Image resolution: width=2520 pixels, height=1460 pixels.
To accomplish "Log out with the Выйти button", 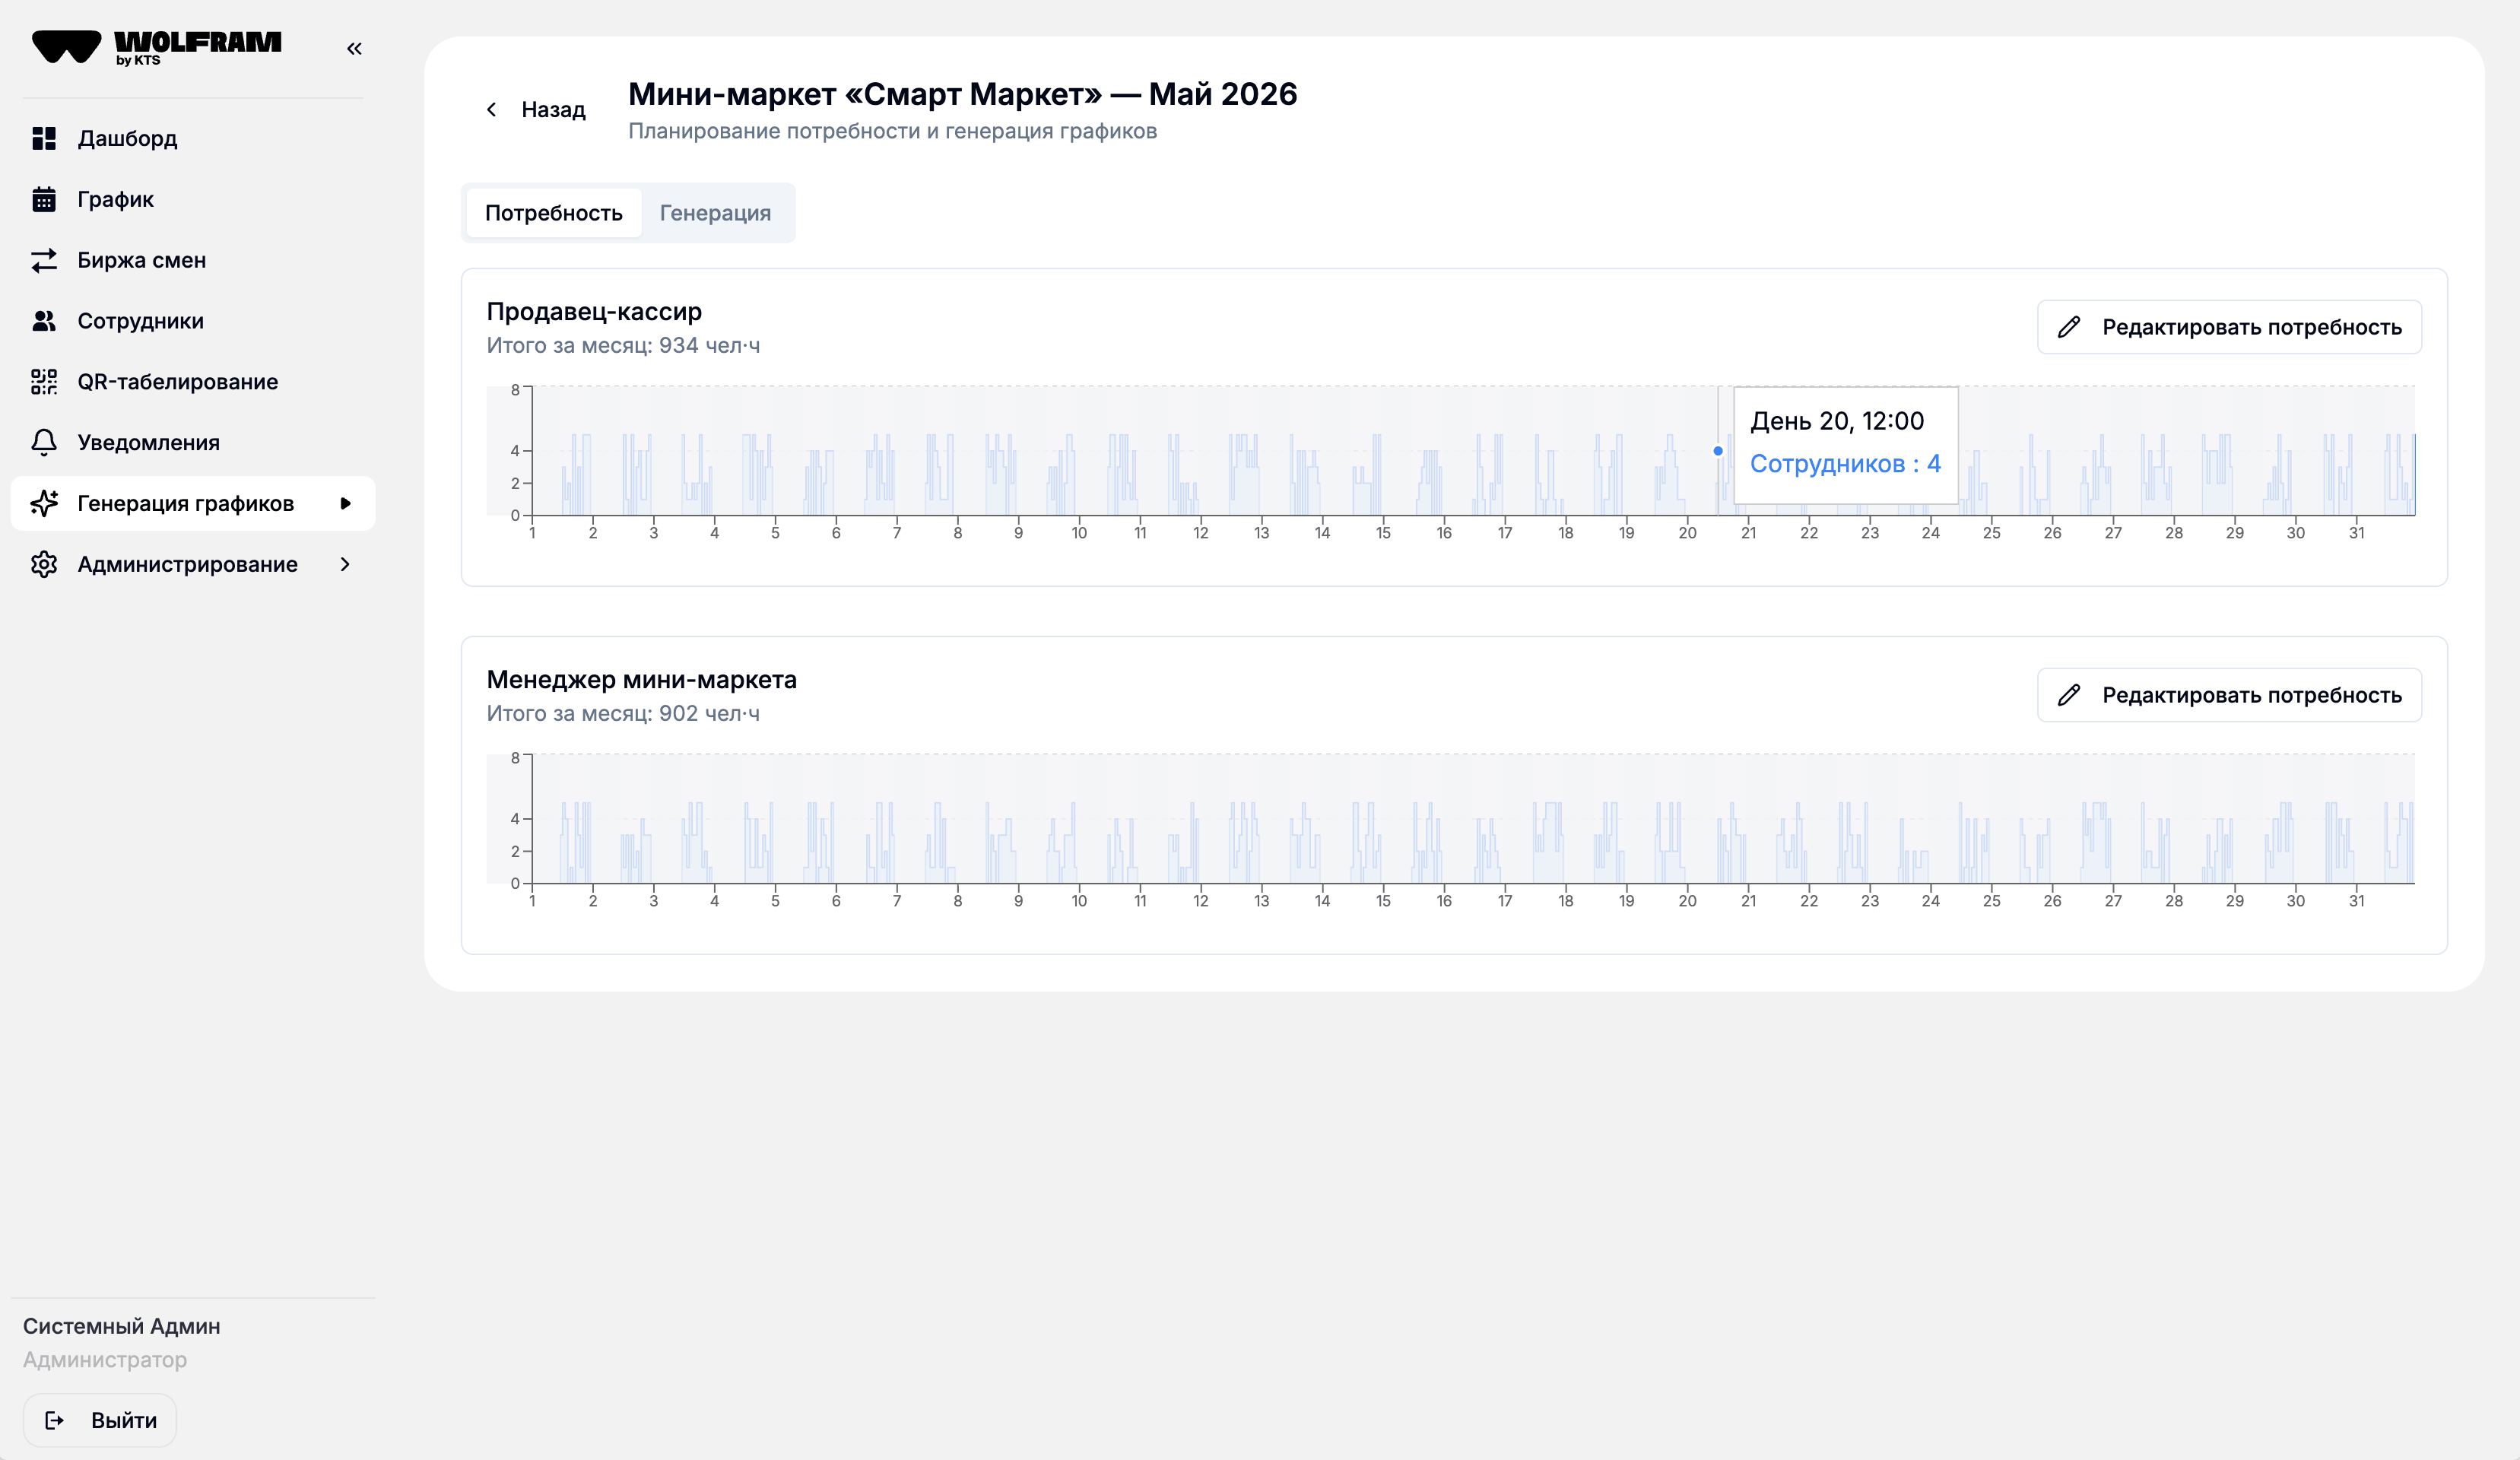I will (x=100, y=1420).
